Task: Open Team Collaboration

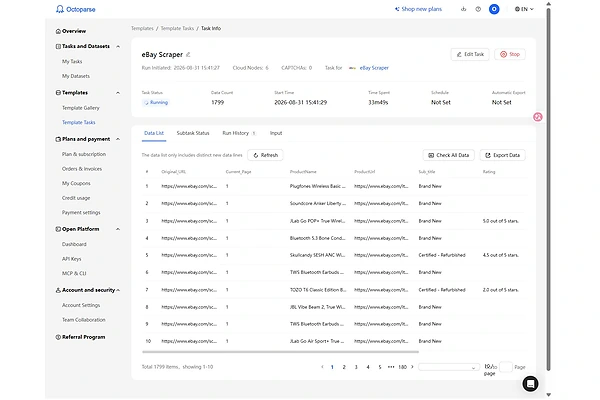Action: tap(83, 320)
